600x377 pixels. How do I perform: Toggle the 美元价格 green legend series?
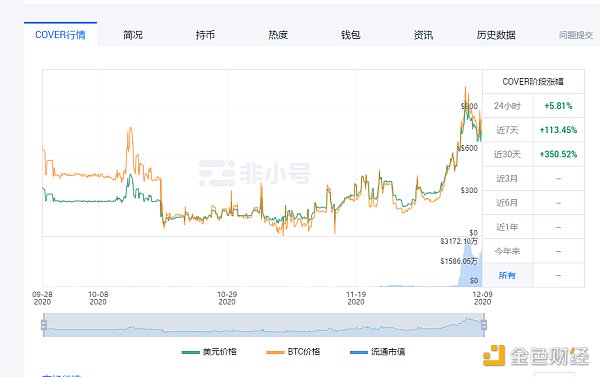point(209,352)
